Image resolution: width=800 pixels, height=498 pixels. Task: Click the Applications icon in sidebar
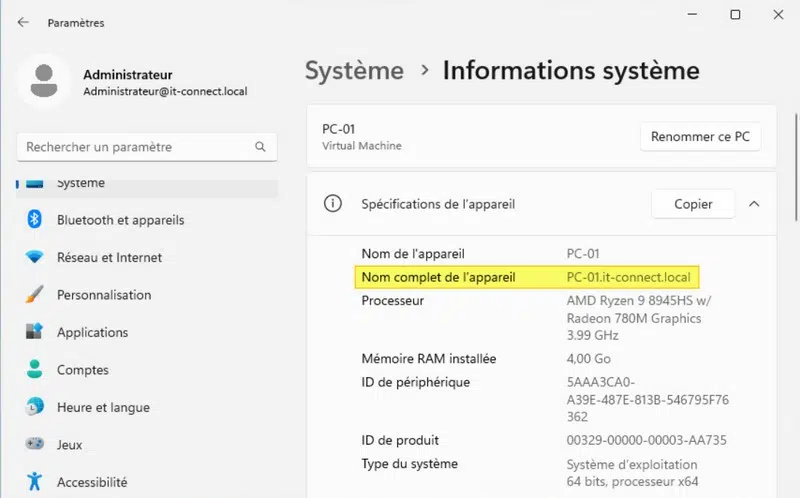coord(34,332)
